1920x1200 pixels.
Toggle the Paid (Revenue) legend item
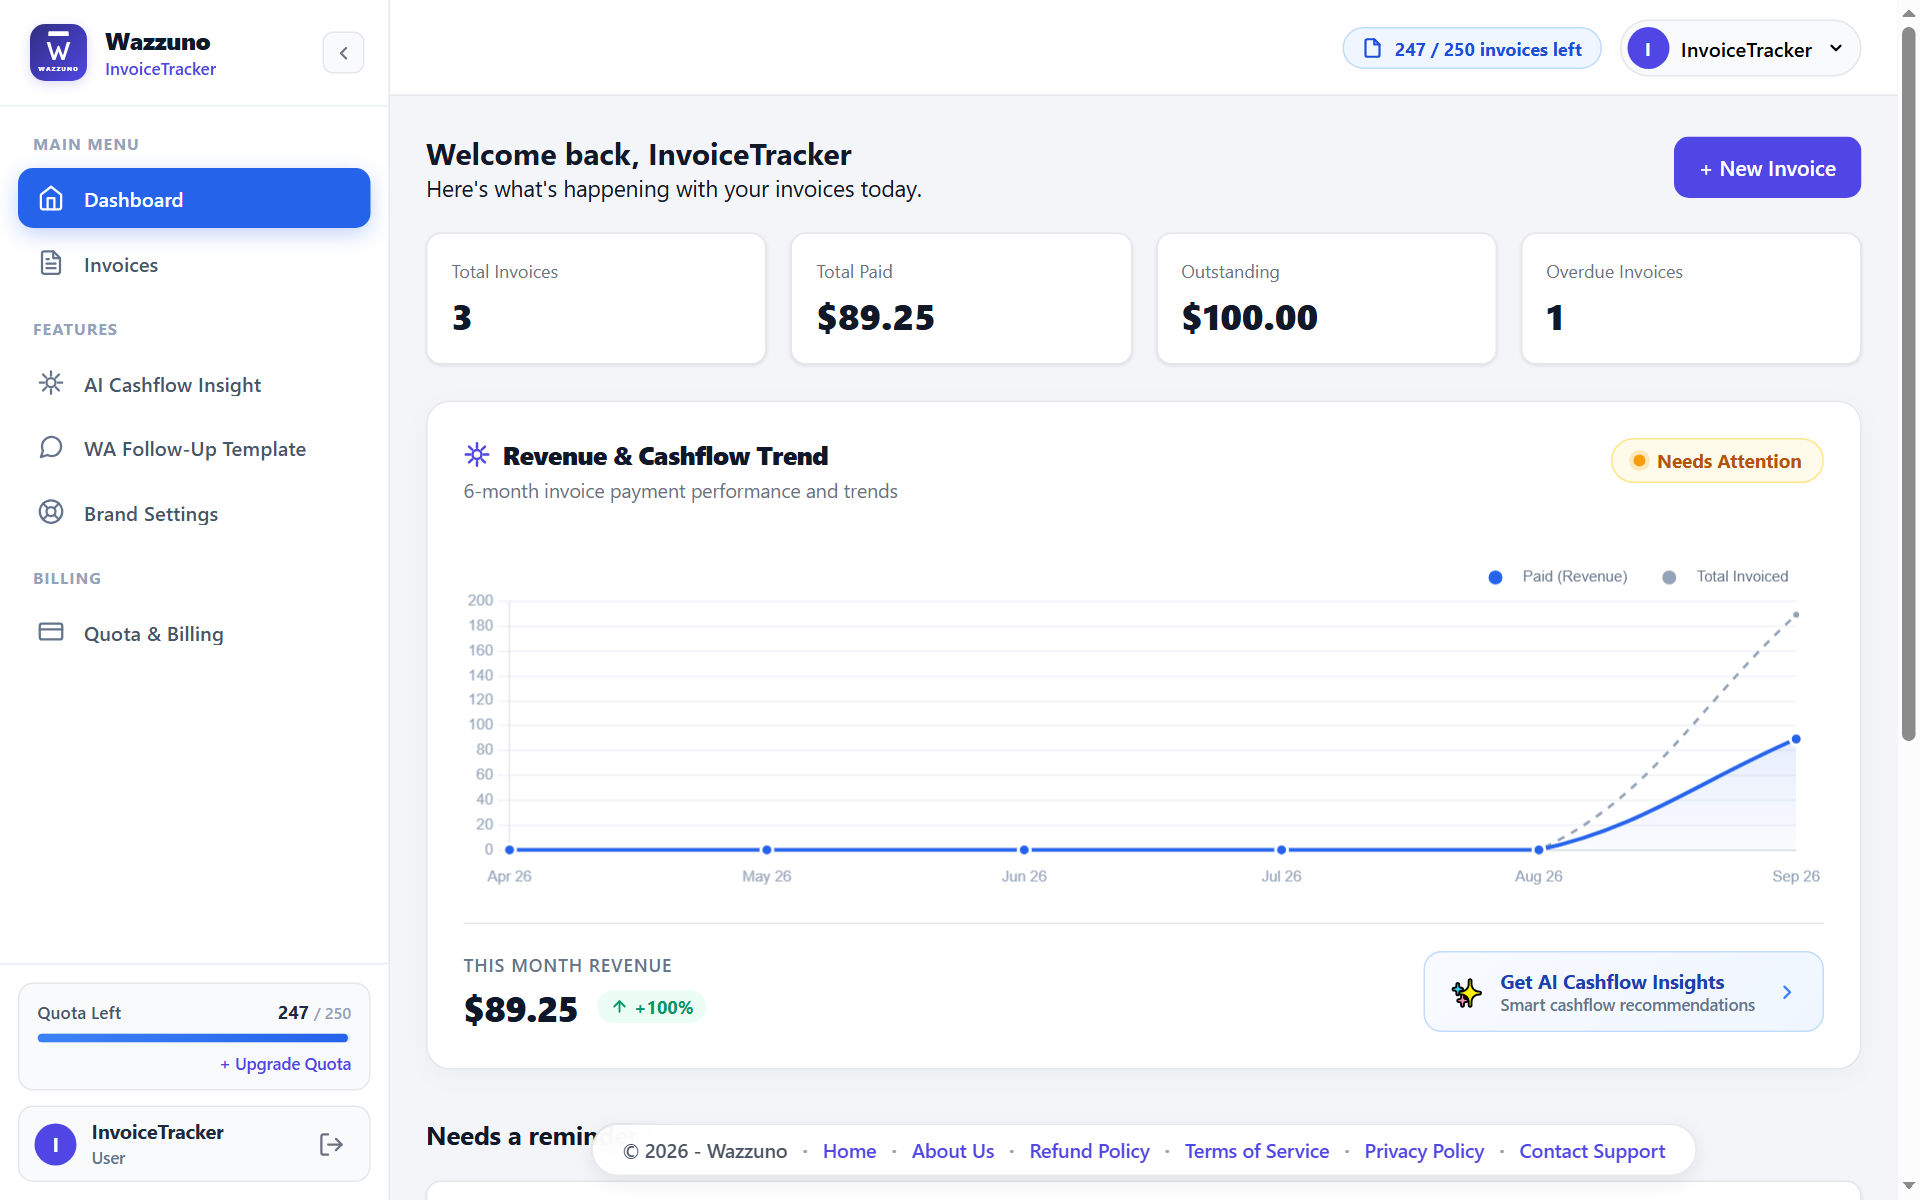point(1557,577)
